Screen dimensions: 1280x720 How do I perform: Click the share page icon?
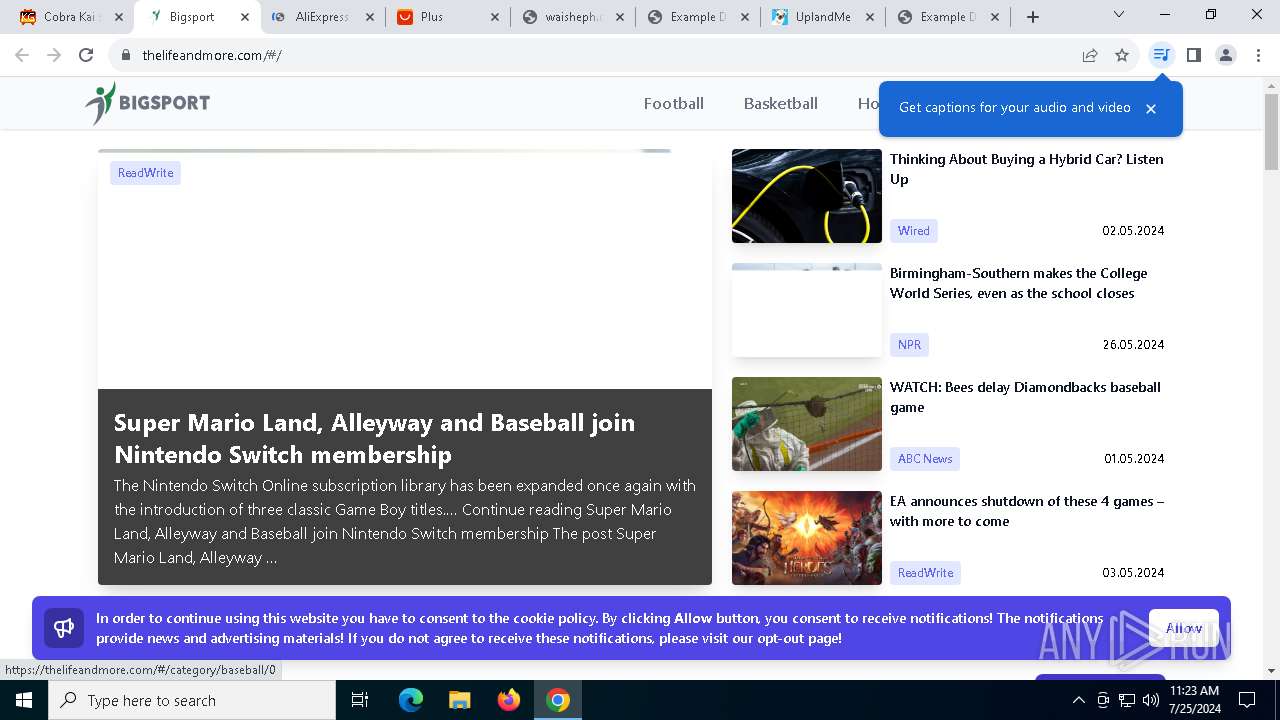pos(1090,55)
